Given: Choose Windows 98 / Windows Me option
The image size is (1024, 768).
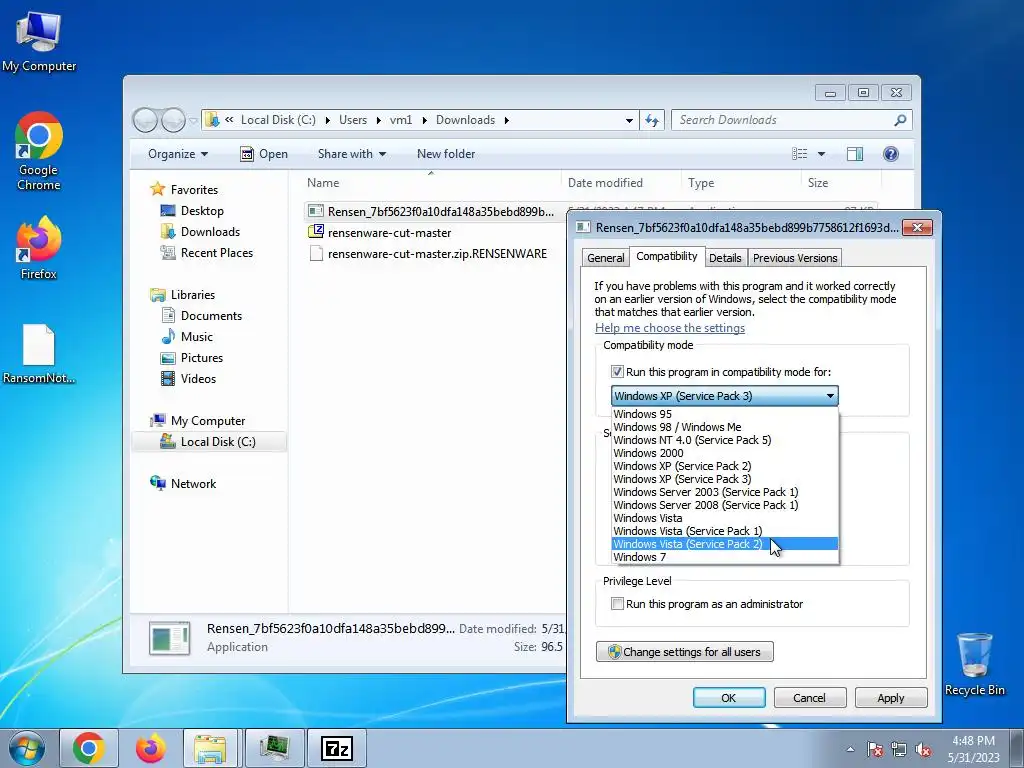Looking at the screenshot, I should pos(725,427).
